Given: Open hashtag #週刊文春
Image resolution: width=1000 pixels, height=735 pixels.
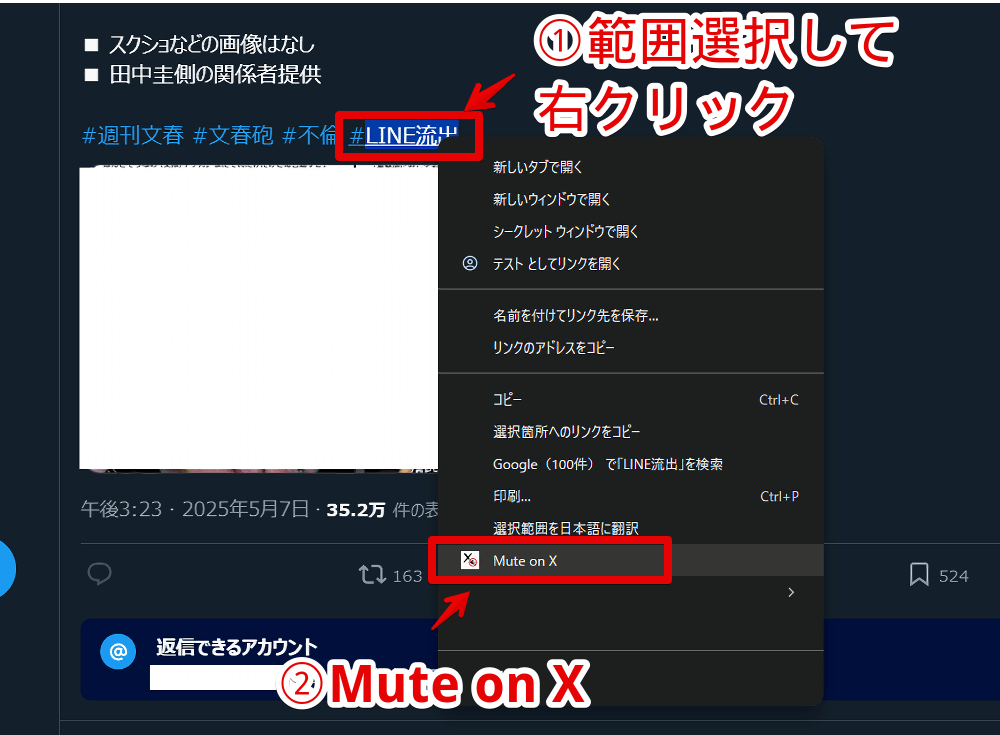Looking at the screenshot, I should pos(133,135).
